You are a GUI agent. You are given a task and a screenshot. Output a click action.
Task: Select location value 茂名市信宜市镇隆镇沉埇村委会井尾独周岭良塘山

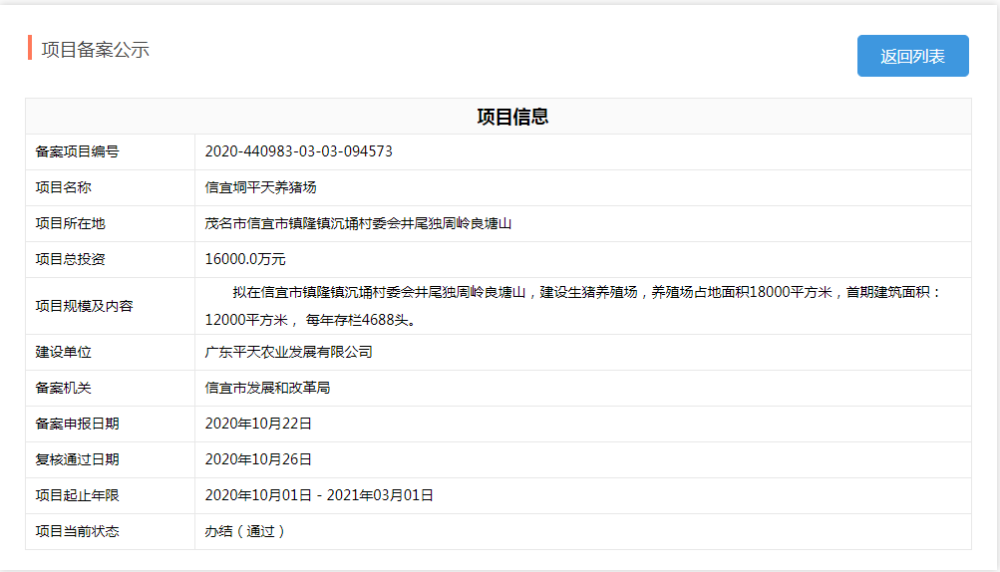[x=358, y=223]
